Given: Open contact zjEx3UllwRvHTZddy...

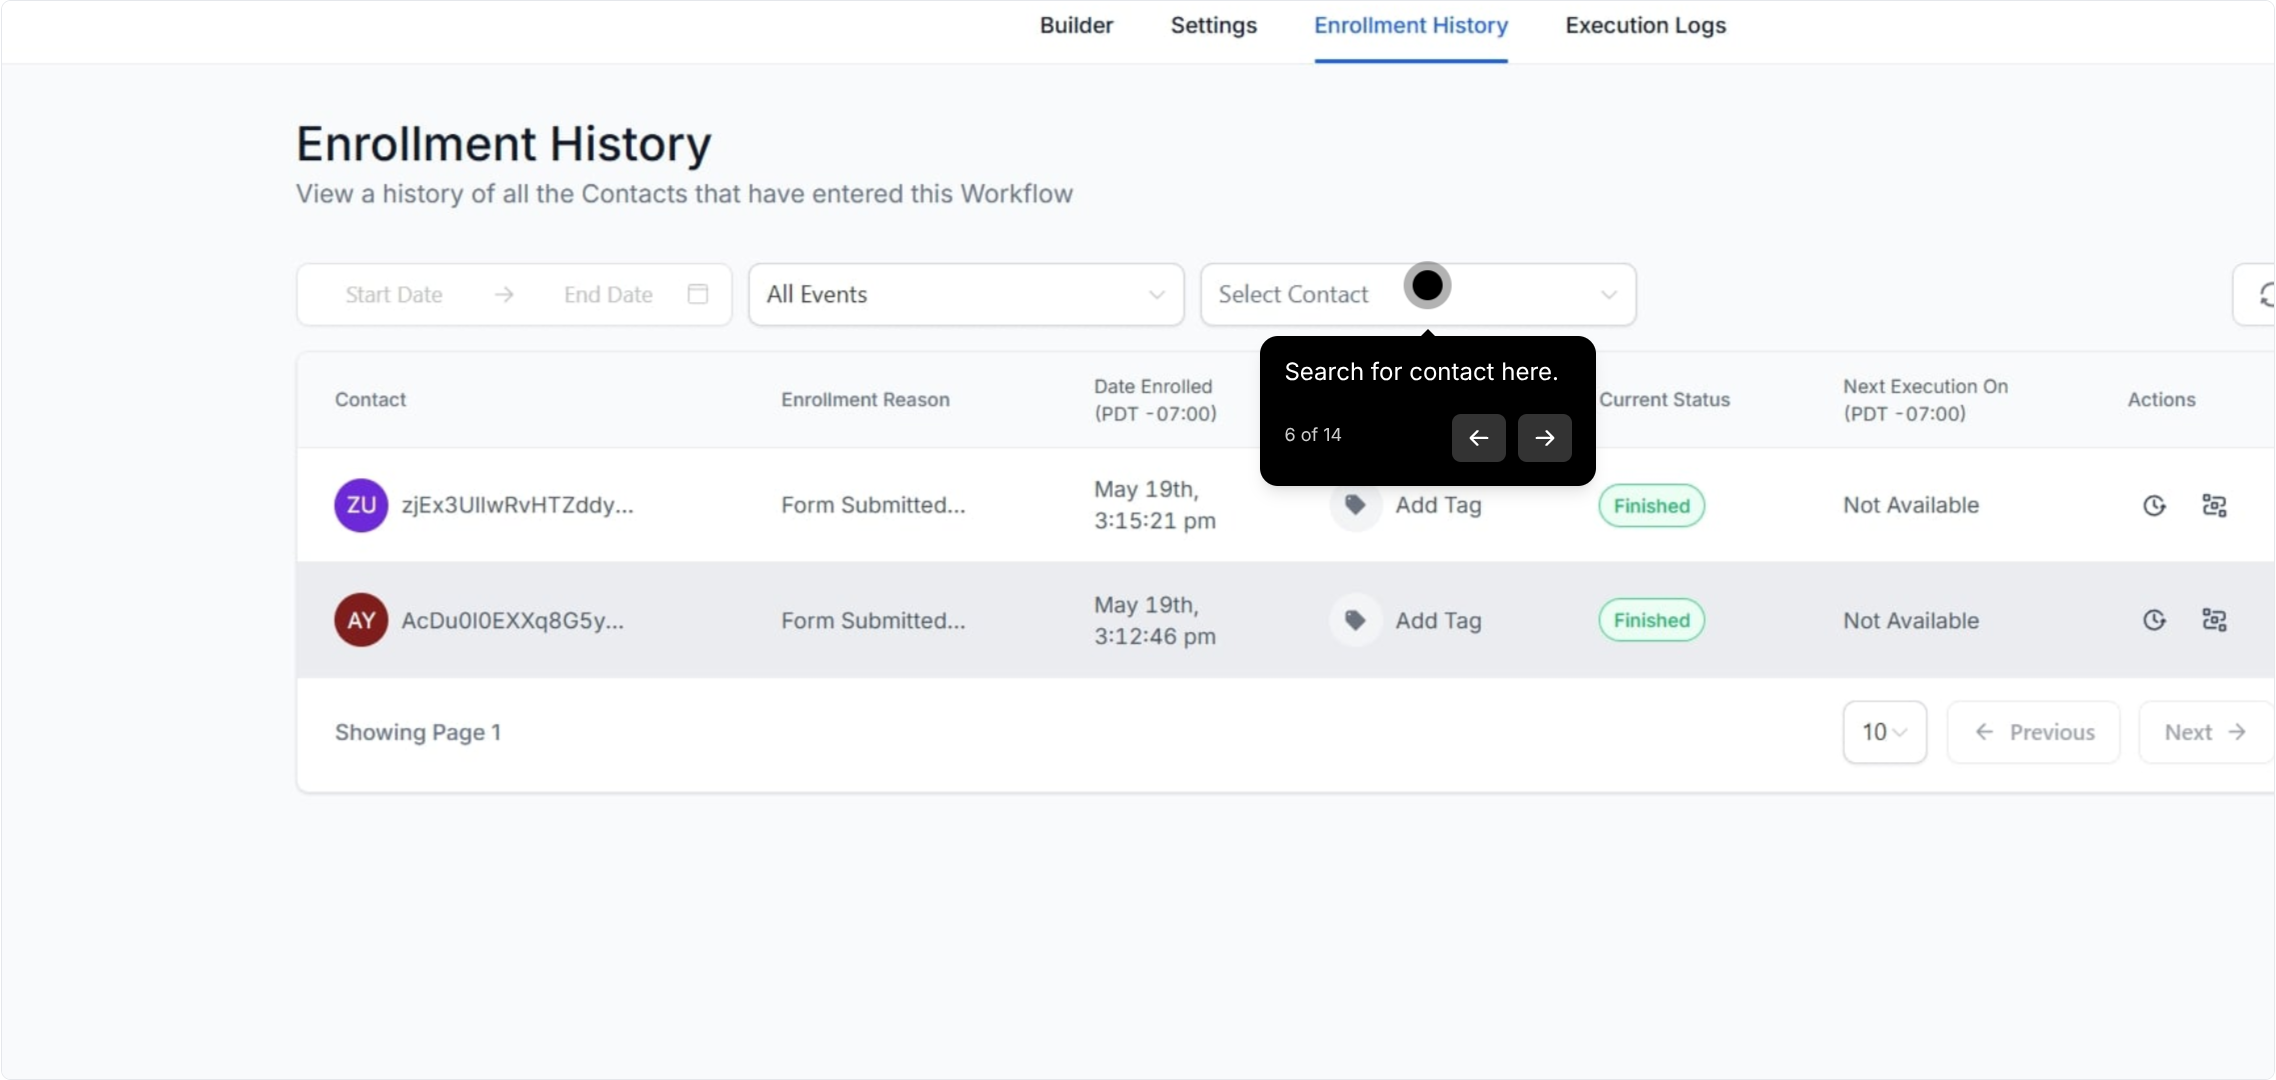Looking at the screenshot, I should pyautogui.click(x=517, y=505).
